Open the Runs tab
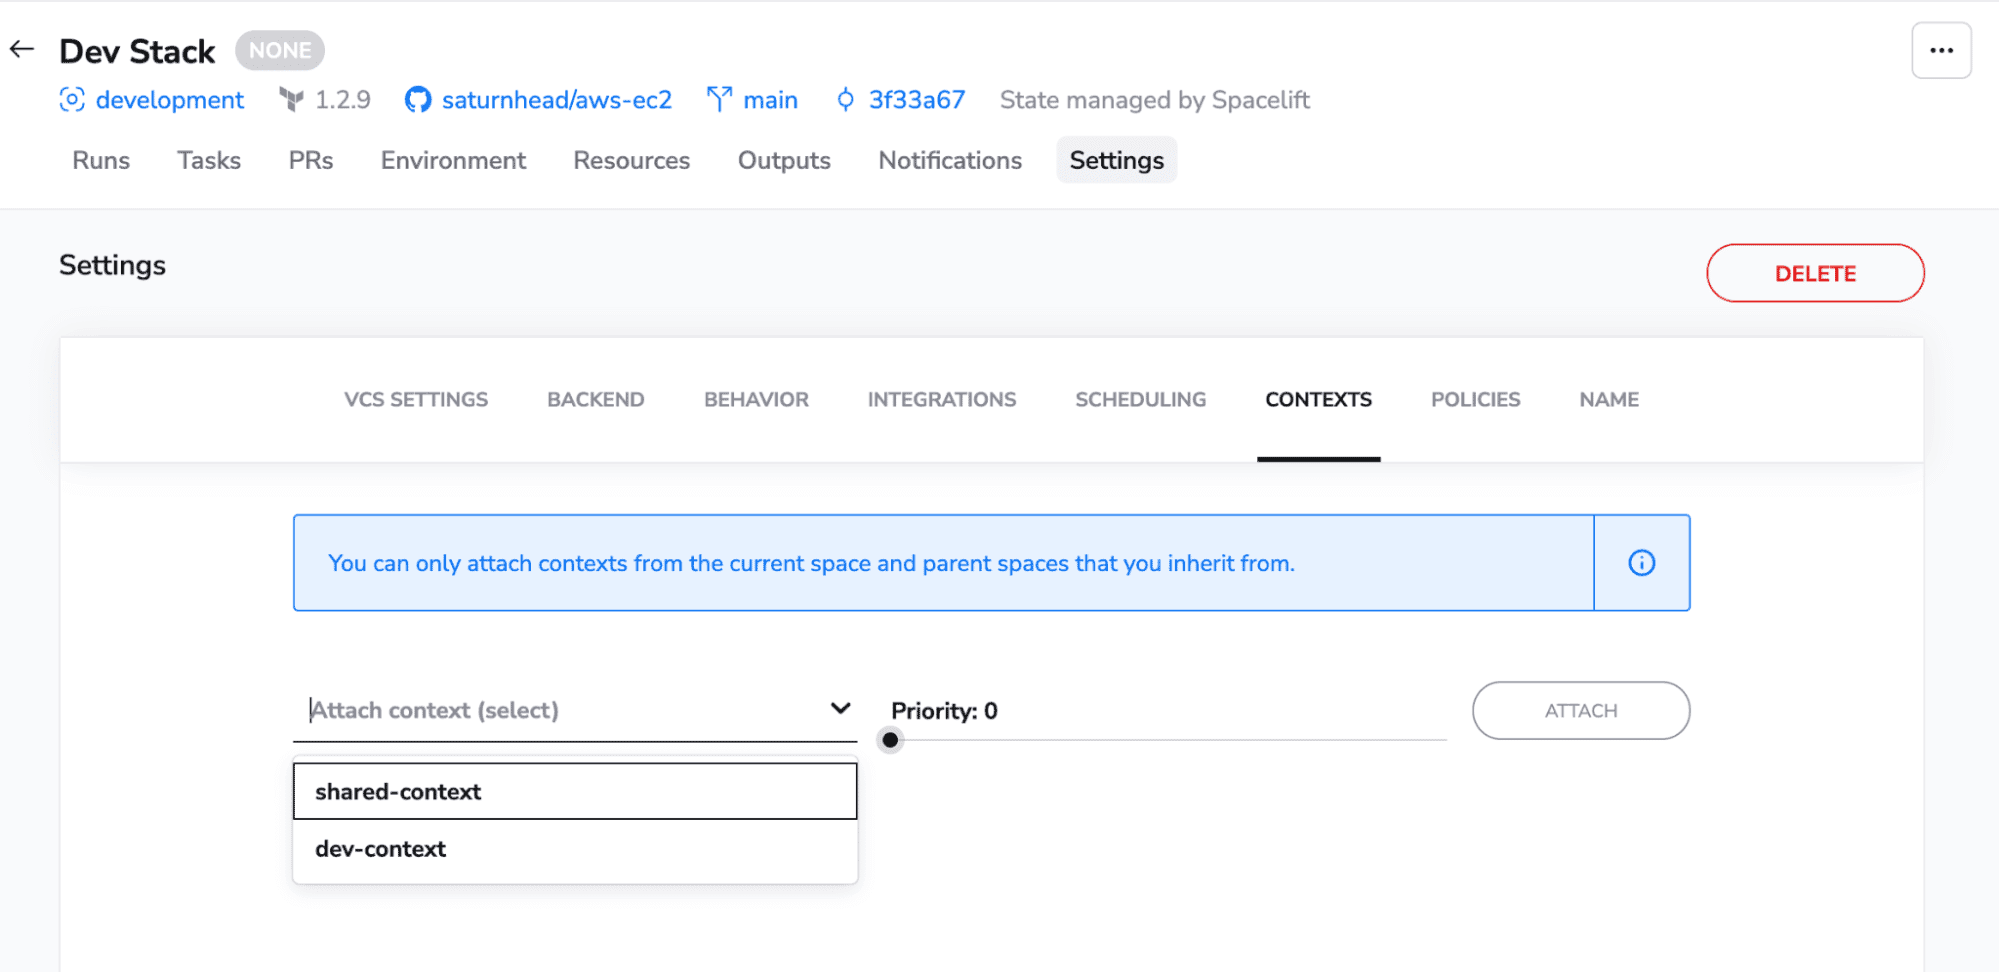The image size is (1999, 973). pyautogui.click(x=101, y=160)
